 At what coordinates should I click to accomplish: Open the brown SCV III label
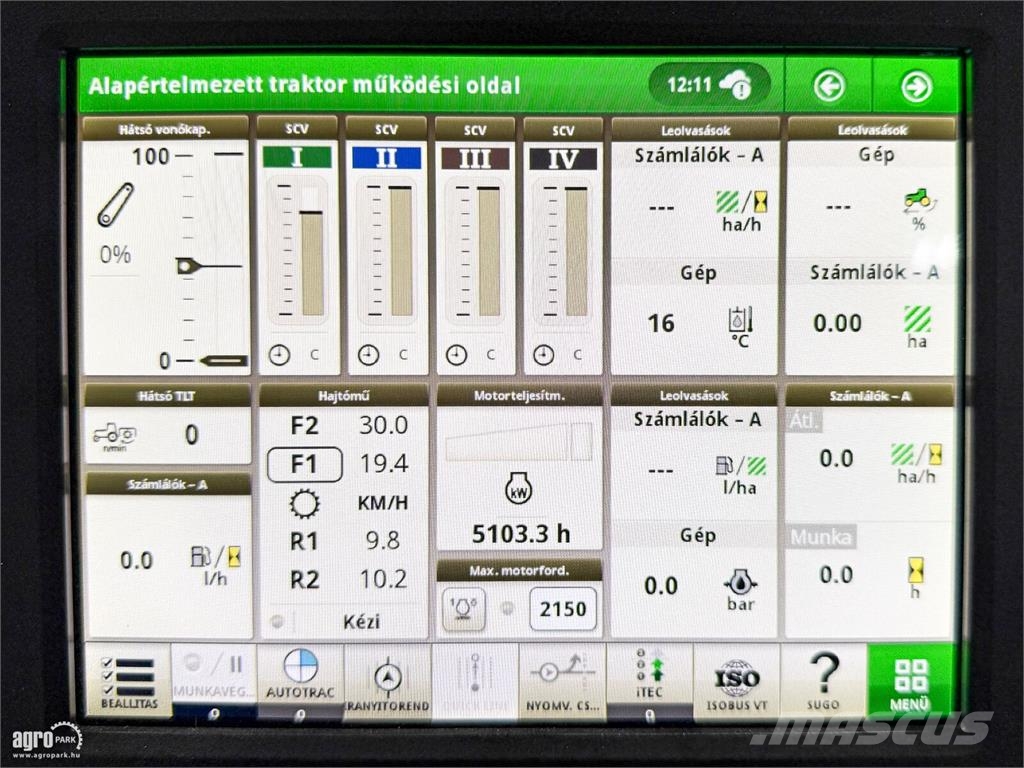click(475, 158)
